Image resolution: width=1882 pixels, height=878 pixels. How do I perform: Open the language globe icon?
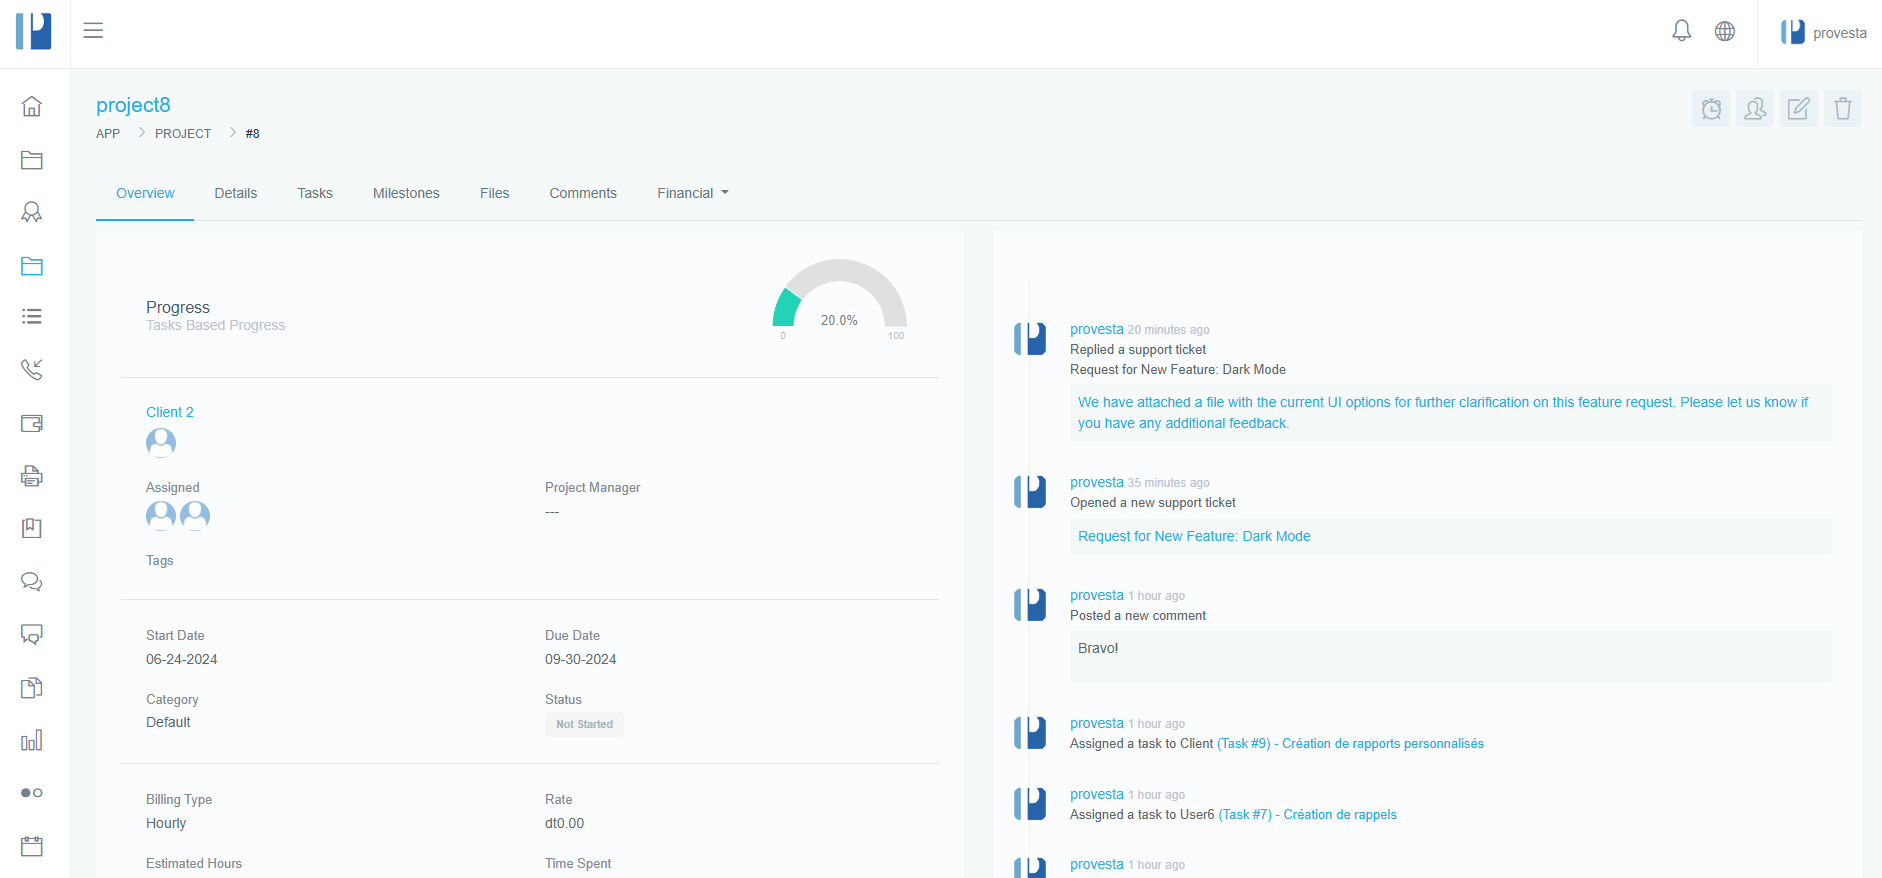1724,31
